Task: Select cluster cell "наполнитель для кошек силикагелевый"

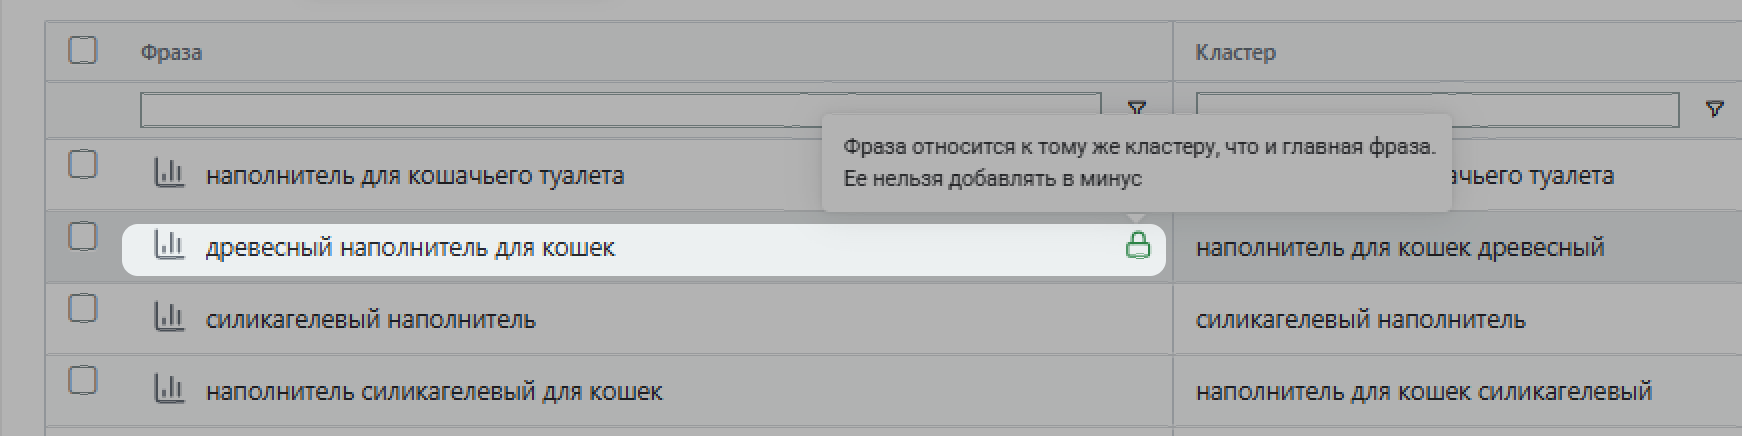Action: [x=1423, y=392]
